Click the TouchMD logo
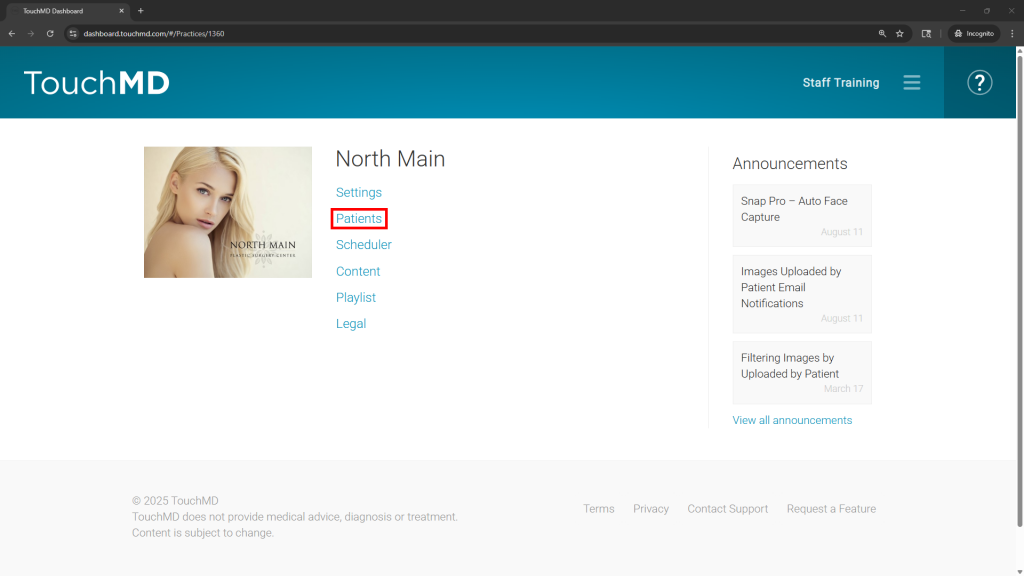 (x=97, y=83)
